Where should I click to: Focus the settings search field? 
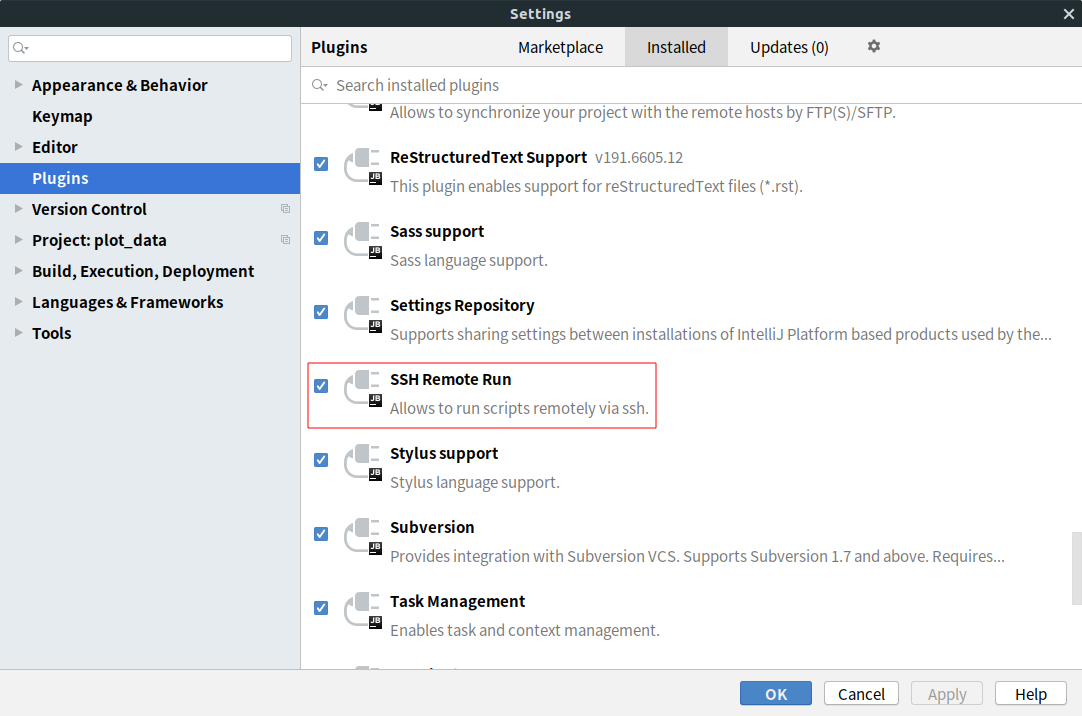click(150, 48)
